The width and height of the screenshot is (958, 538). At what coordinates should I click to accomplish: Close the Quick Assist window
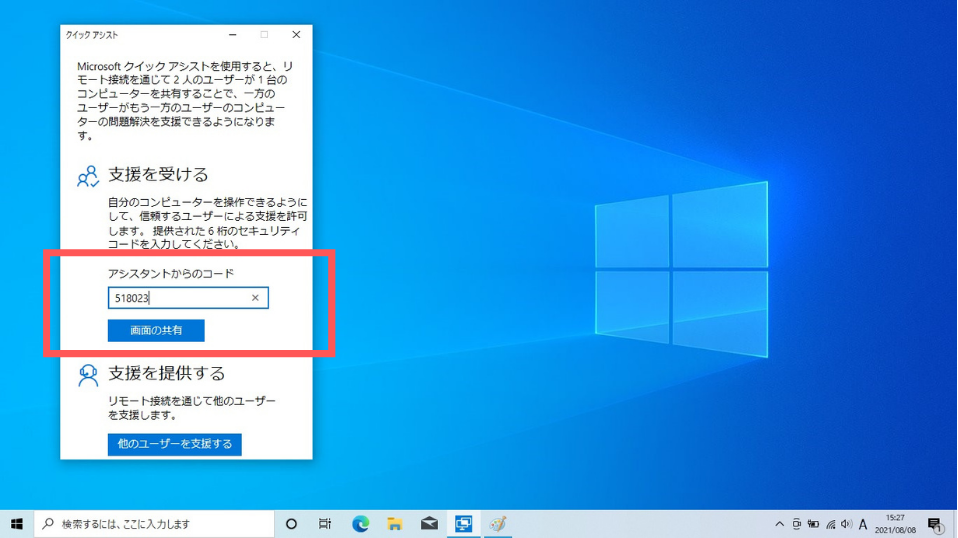coord(296,35)
